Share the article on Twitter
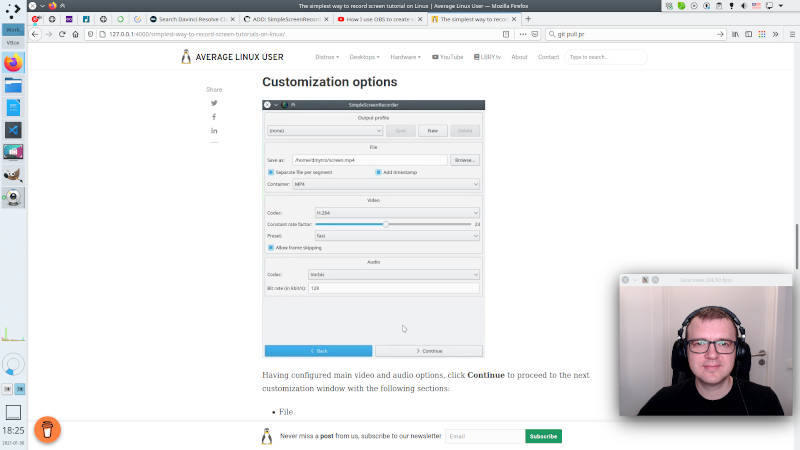The width and height of the screenshot is (800, 450). pyautogui.click(x=214, y=103)
